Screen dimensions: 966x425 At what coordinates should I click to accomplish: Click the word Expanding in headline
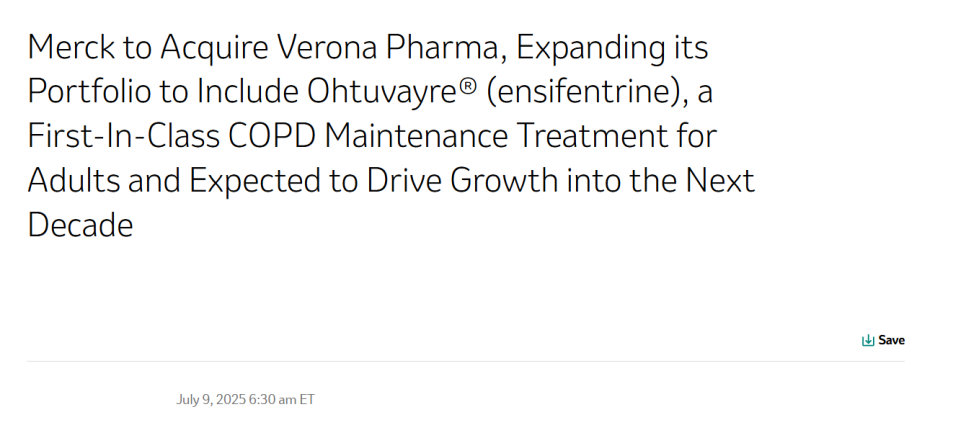point(590,48)
